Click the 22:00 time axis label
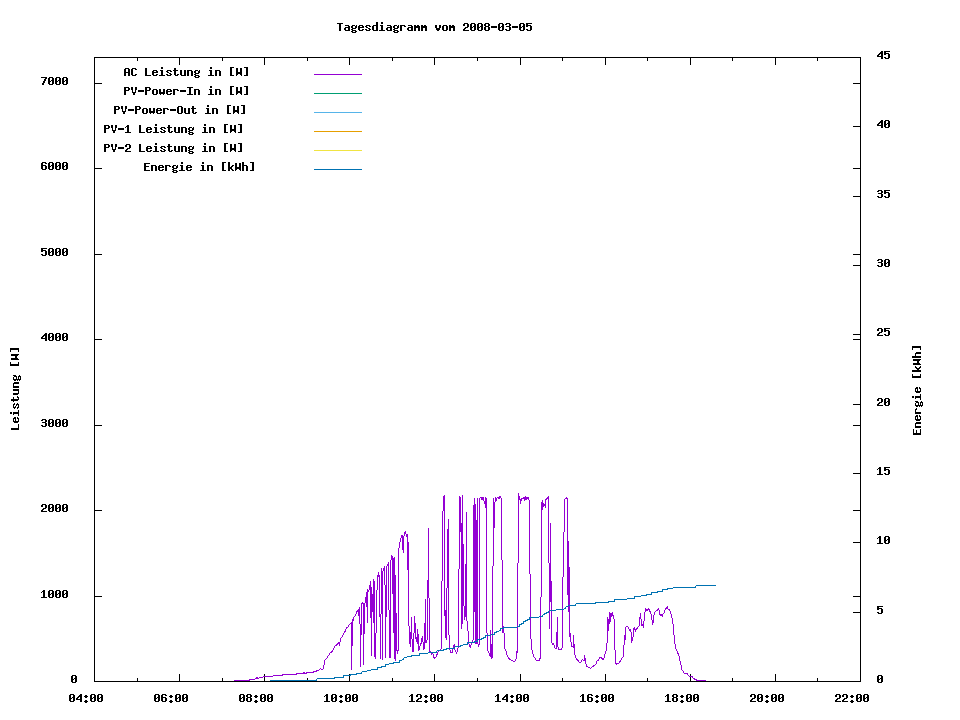Screen dimensions: 960x720 [x=852, y=699]
